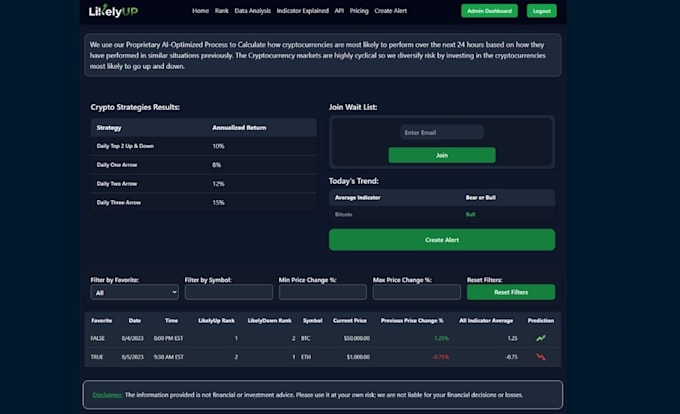680x414 pixels.
Task: Click the $50,000.00 price cell
Action: [x=357, y=338]
